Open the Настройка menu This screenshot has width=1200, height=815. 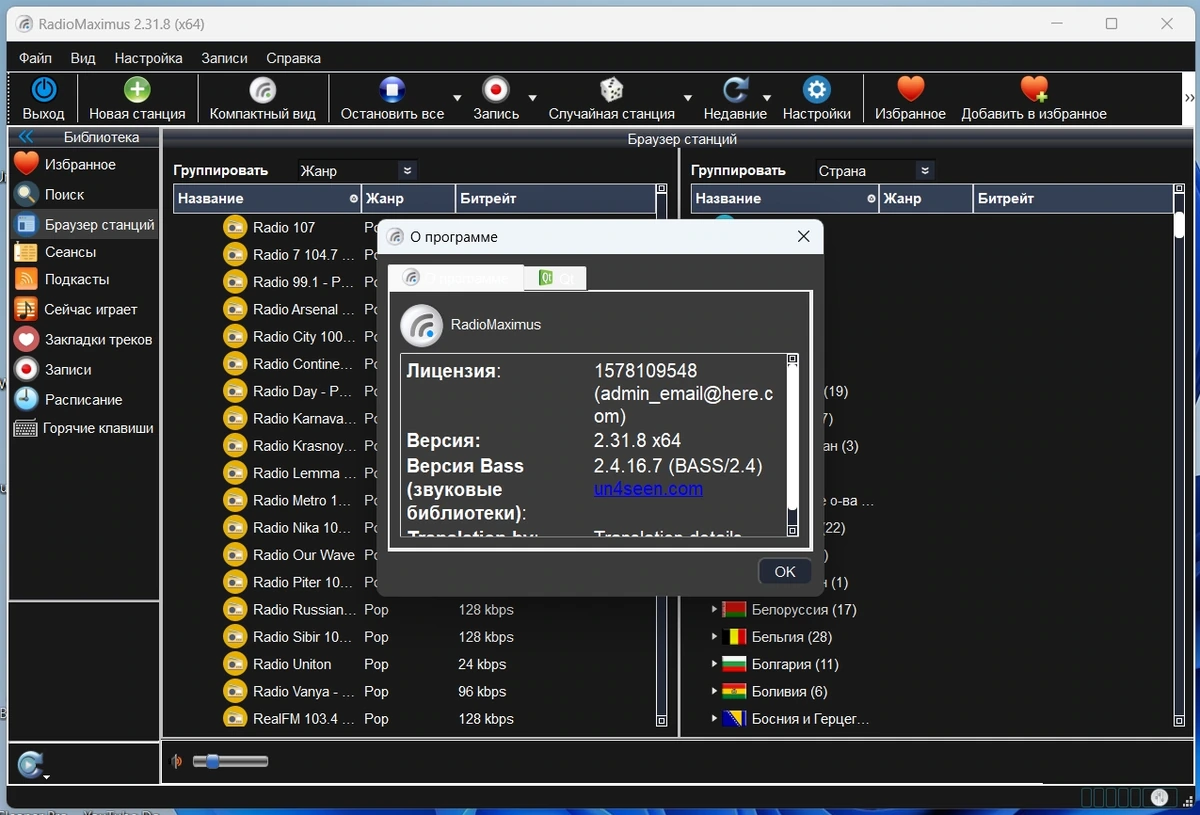click(148, 58)
